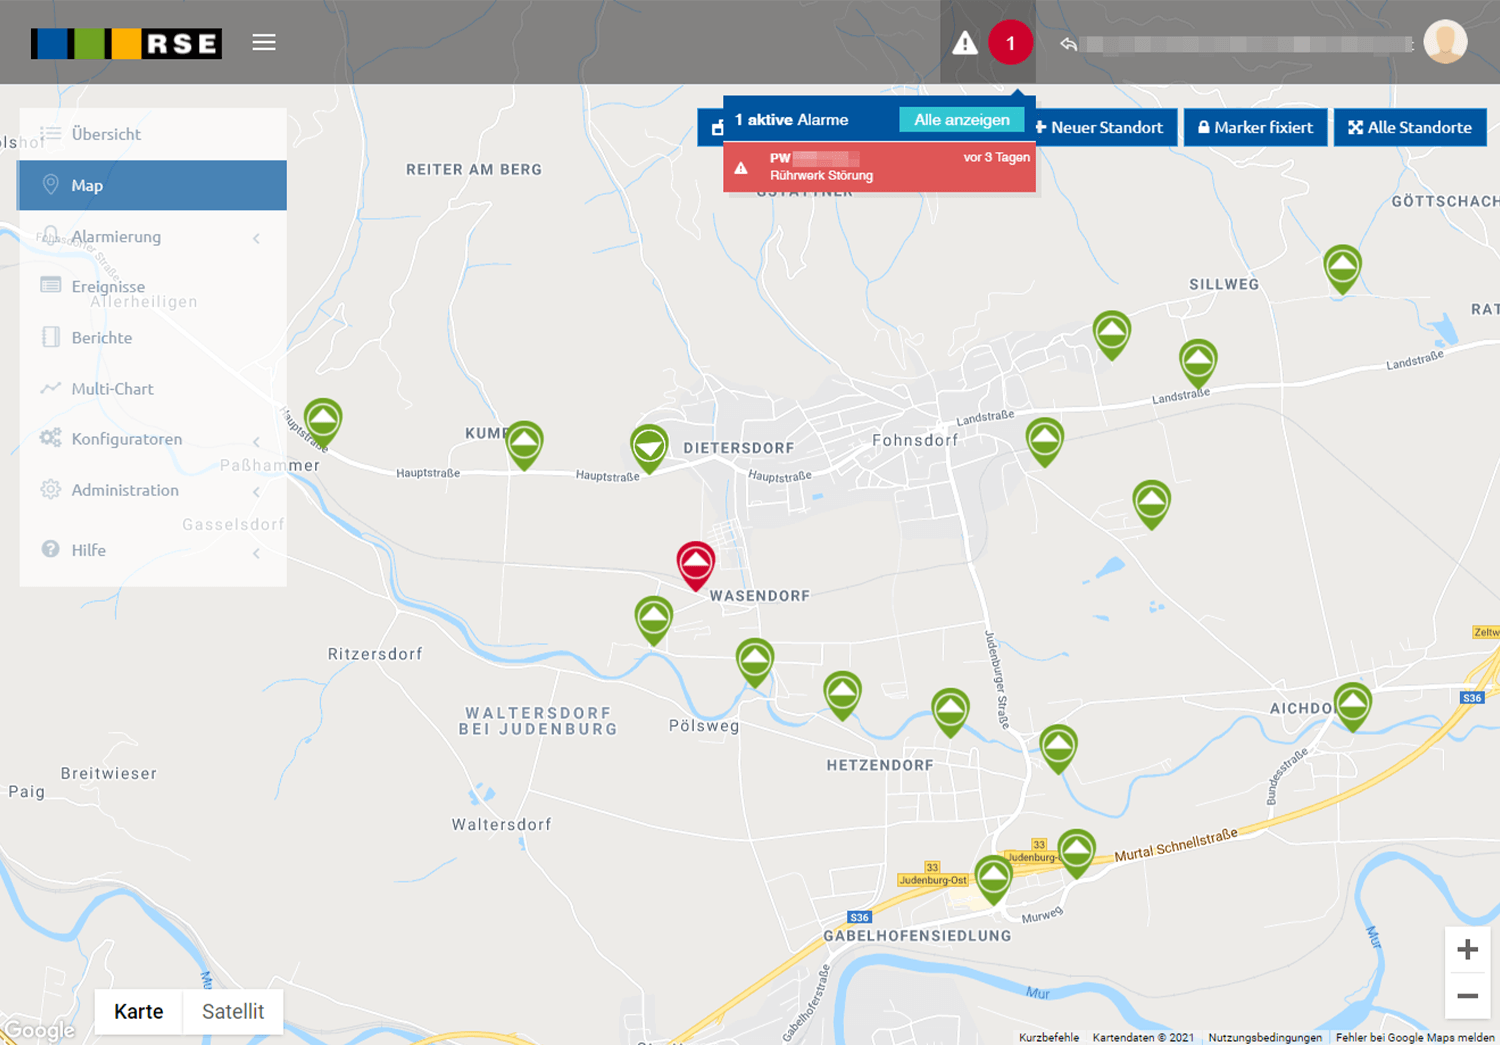Click the red alarm count badge

pyautogui.click(x=1010, y=43)
